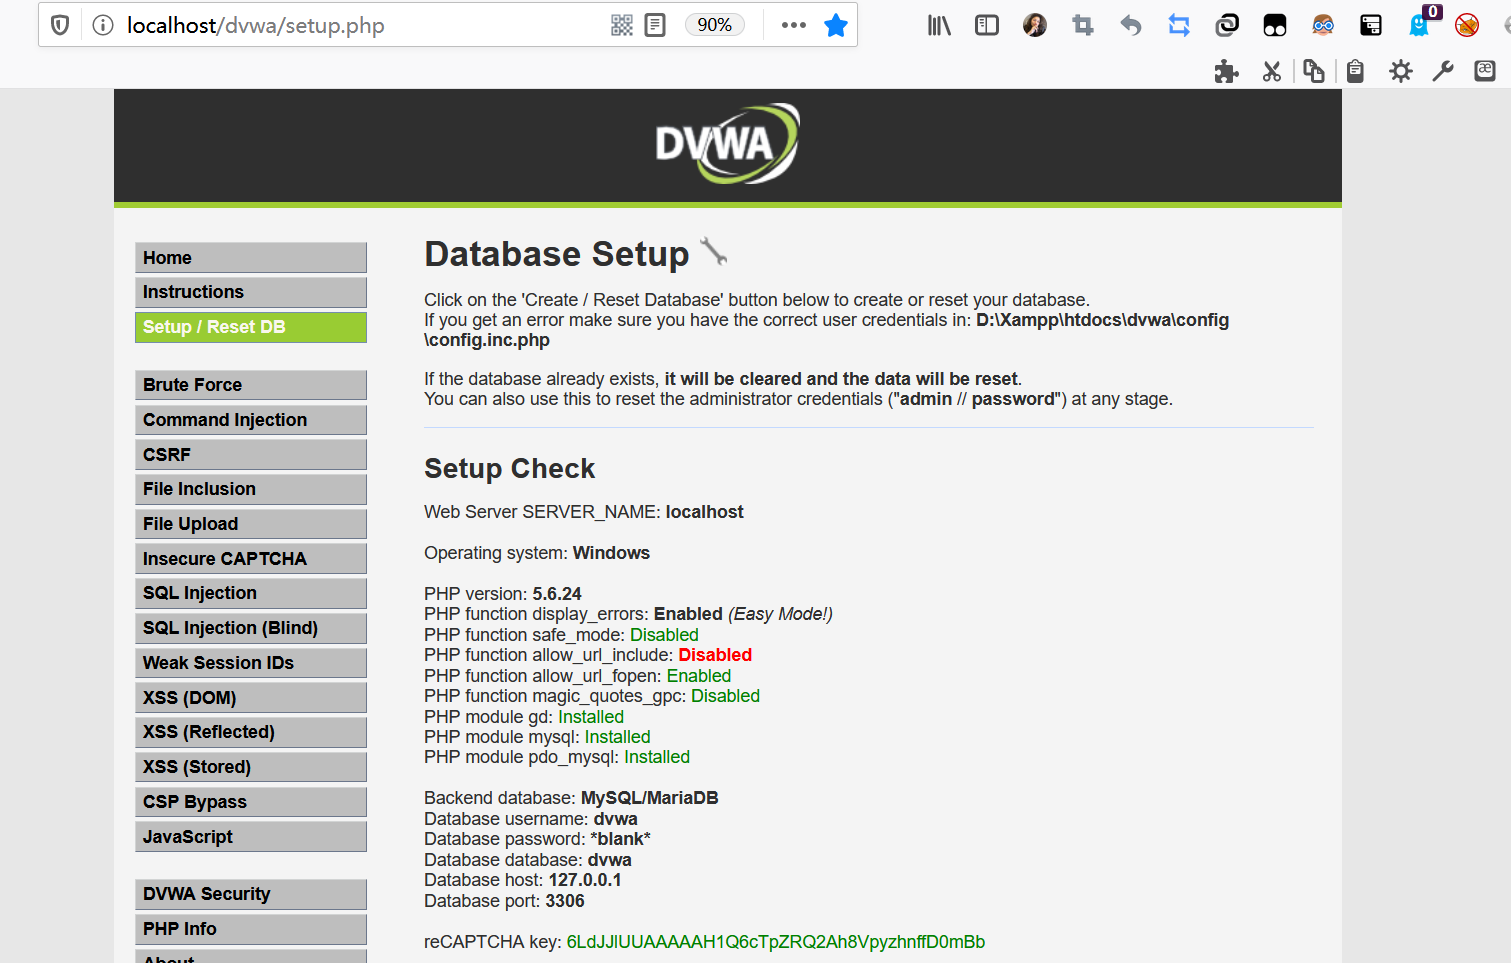Select SQL Injection in the sidebar
Screen dimensions: 1511x963
click(x=250, y=593)
